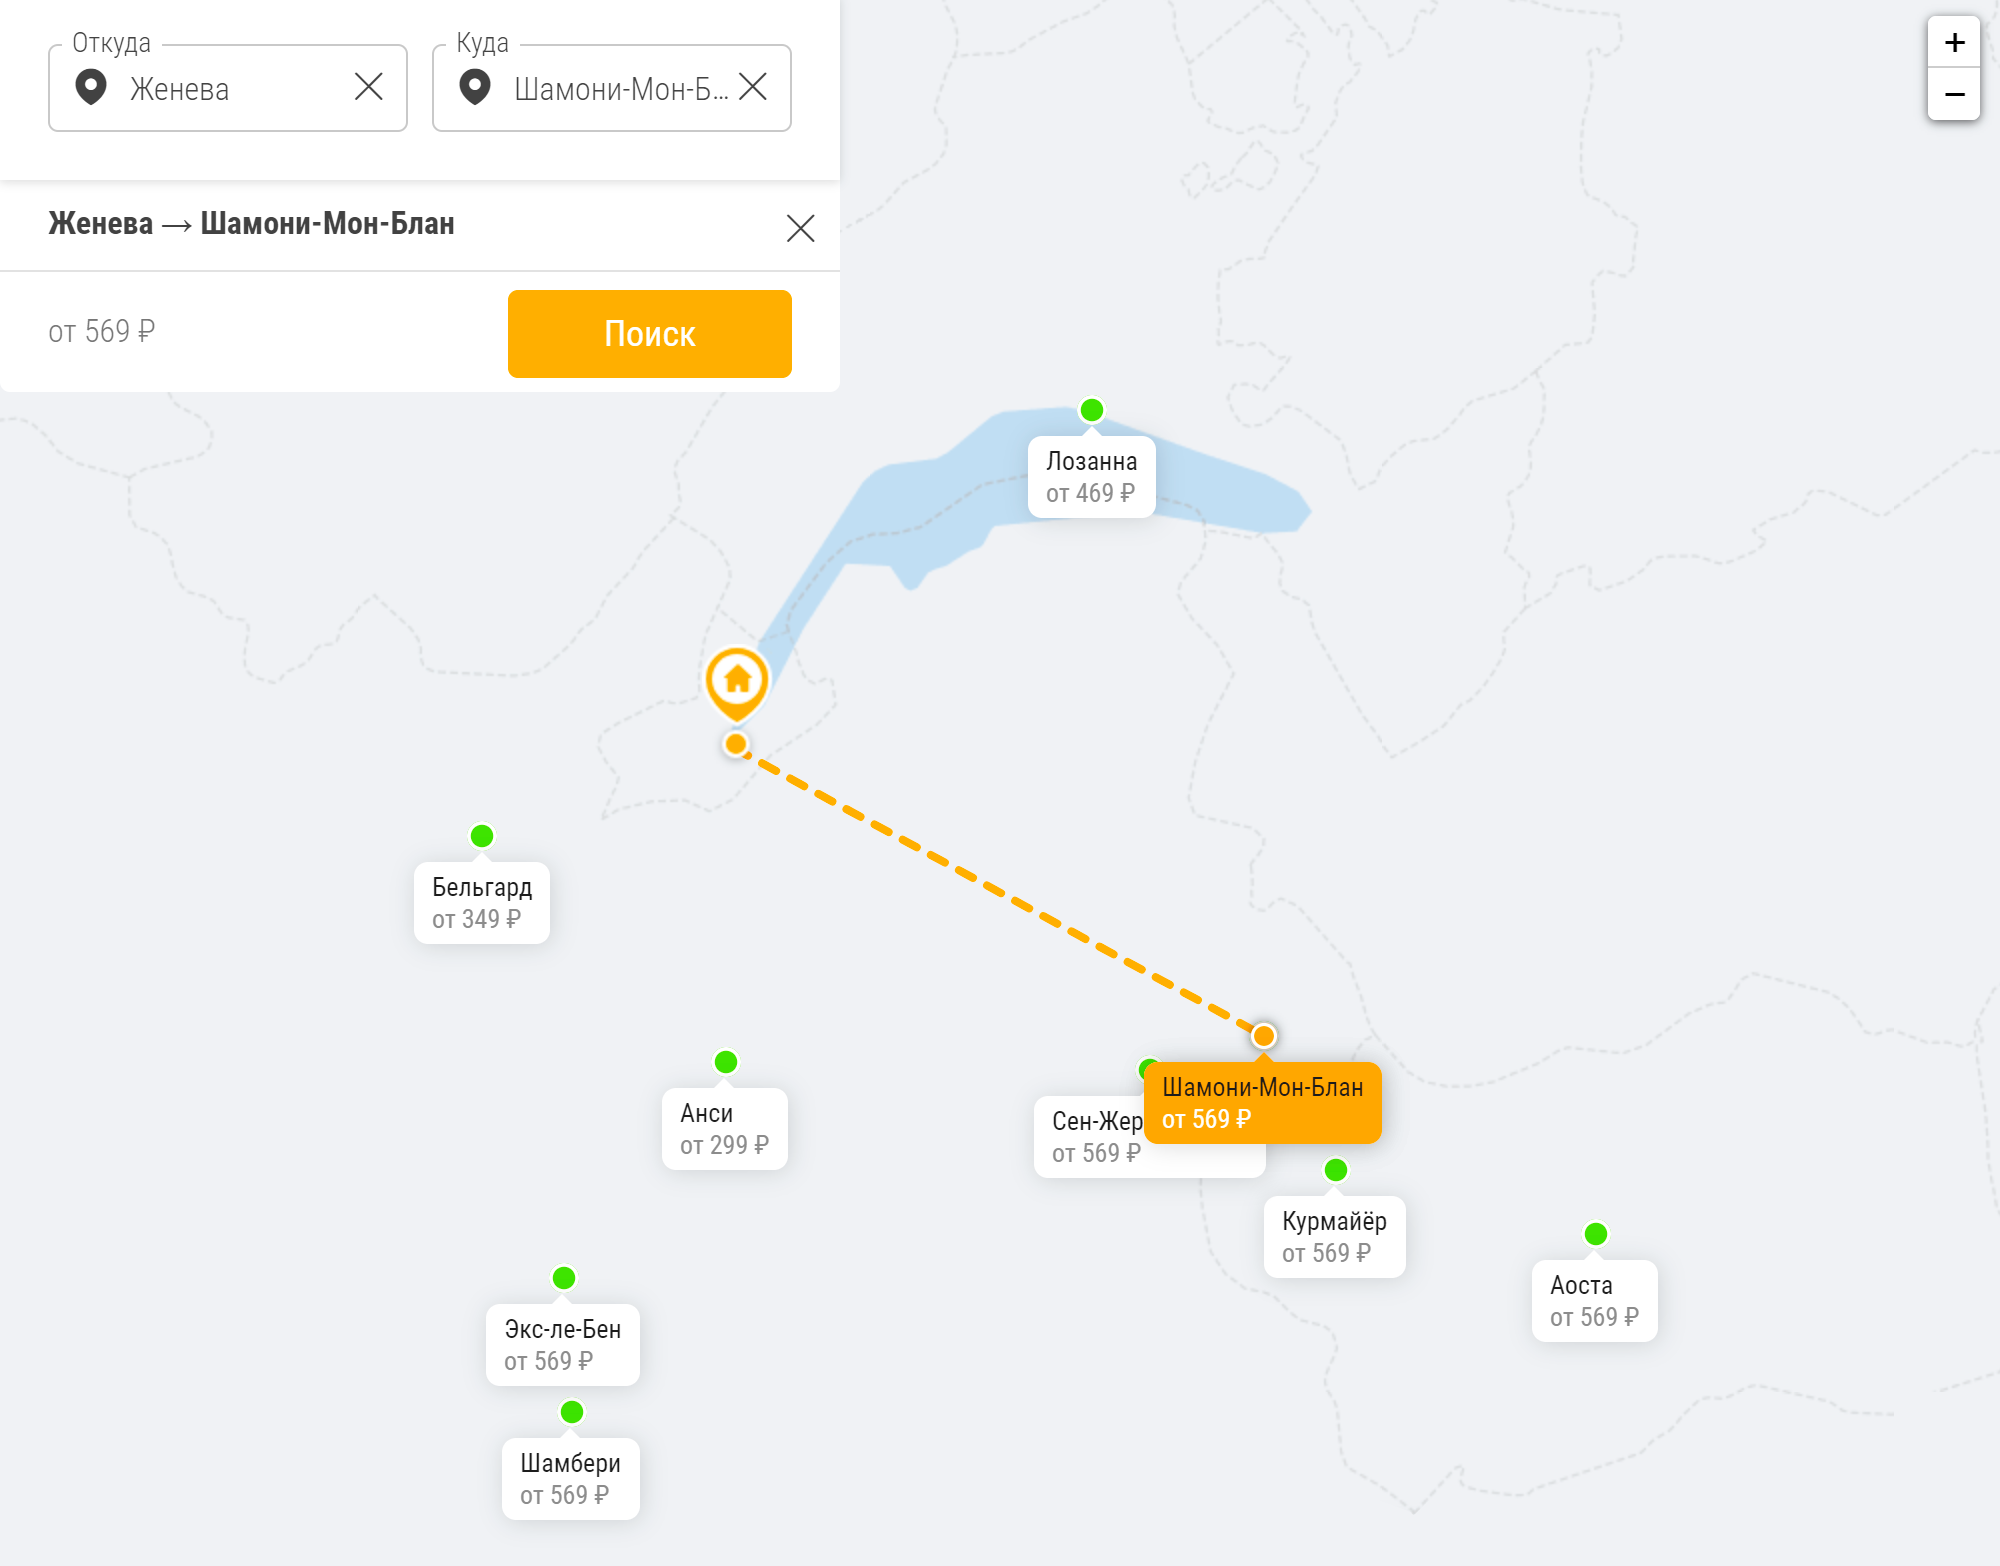
Task: Click the green dot above Бельгард
Action: pyautogui.click(x=482, y=836)
